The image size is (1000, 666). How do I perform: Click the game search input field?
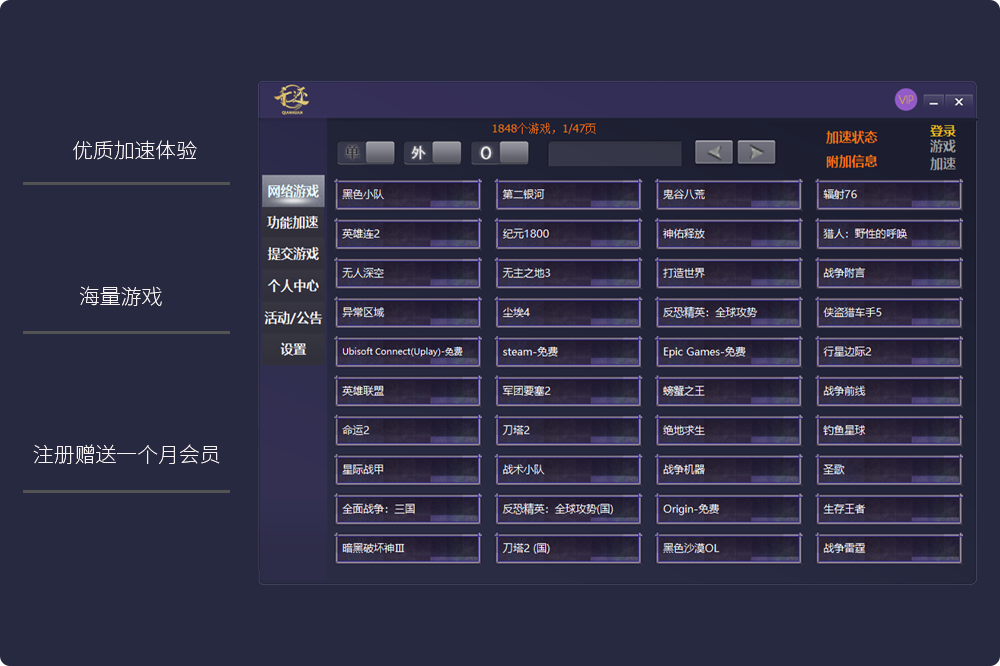point(615,153)
